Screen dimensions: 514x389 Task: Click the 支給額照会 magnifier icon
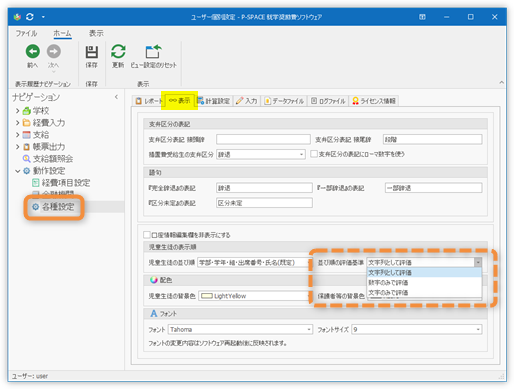coord(27,159)
